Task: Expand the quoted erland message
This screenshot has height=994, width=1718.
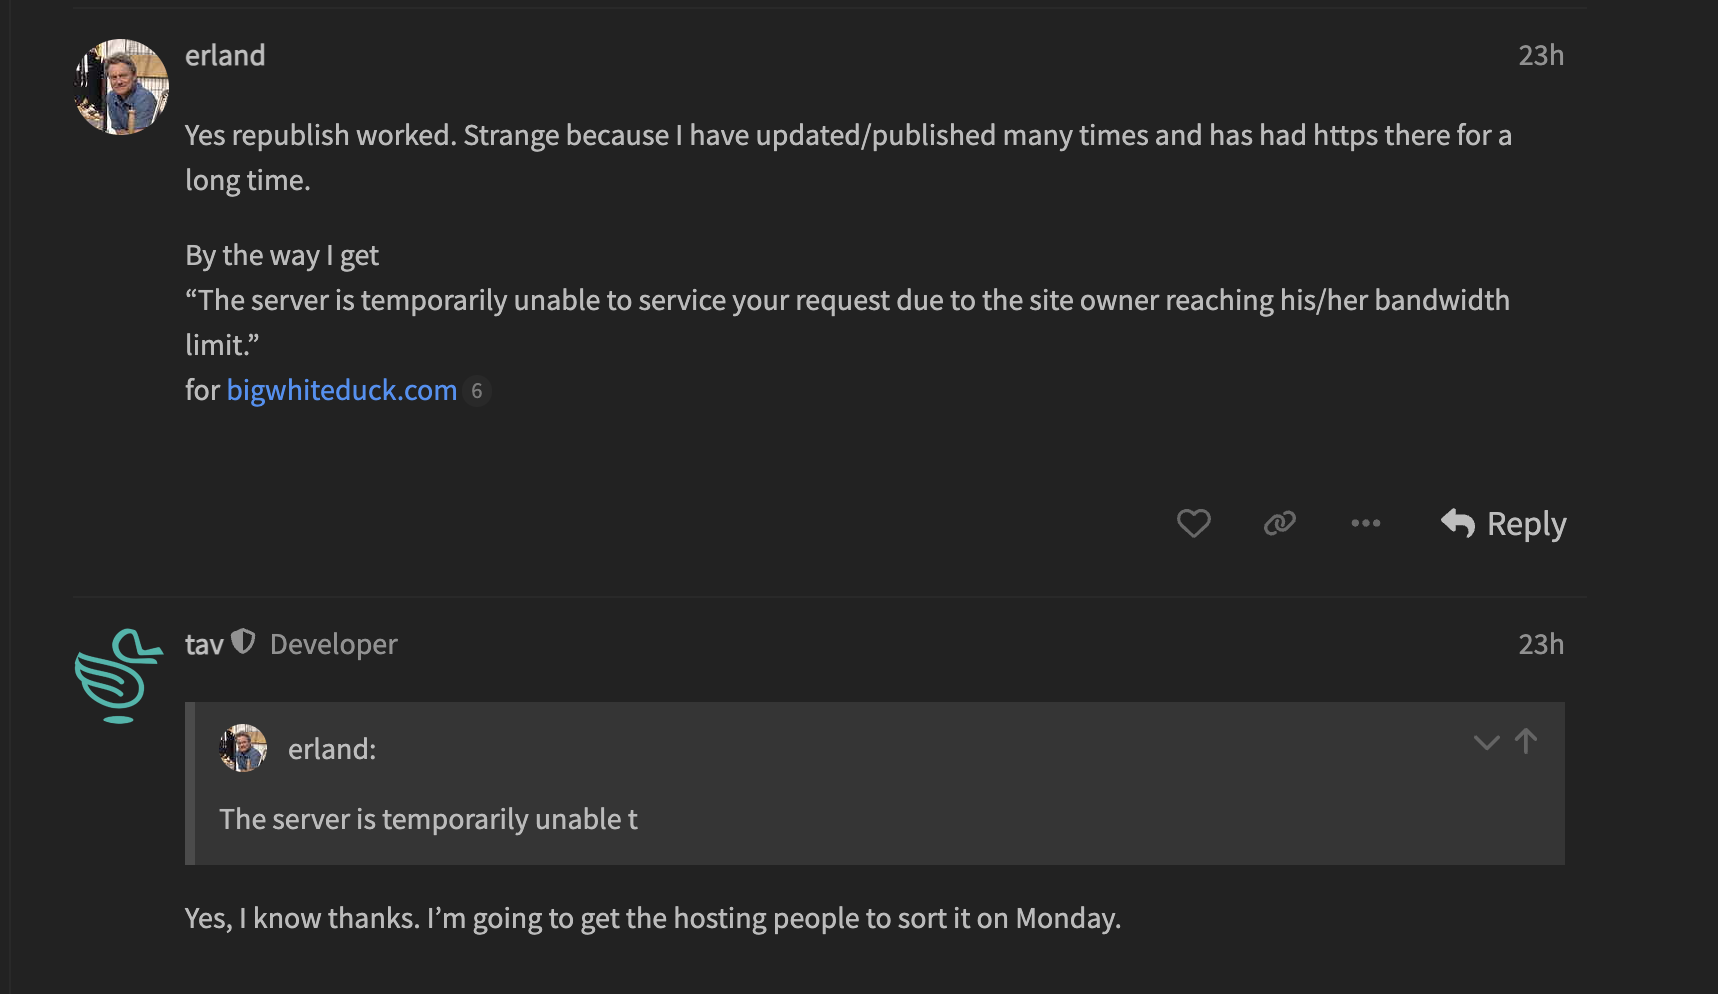Action: click(x=1486, y=742)
